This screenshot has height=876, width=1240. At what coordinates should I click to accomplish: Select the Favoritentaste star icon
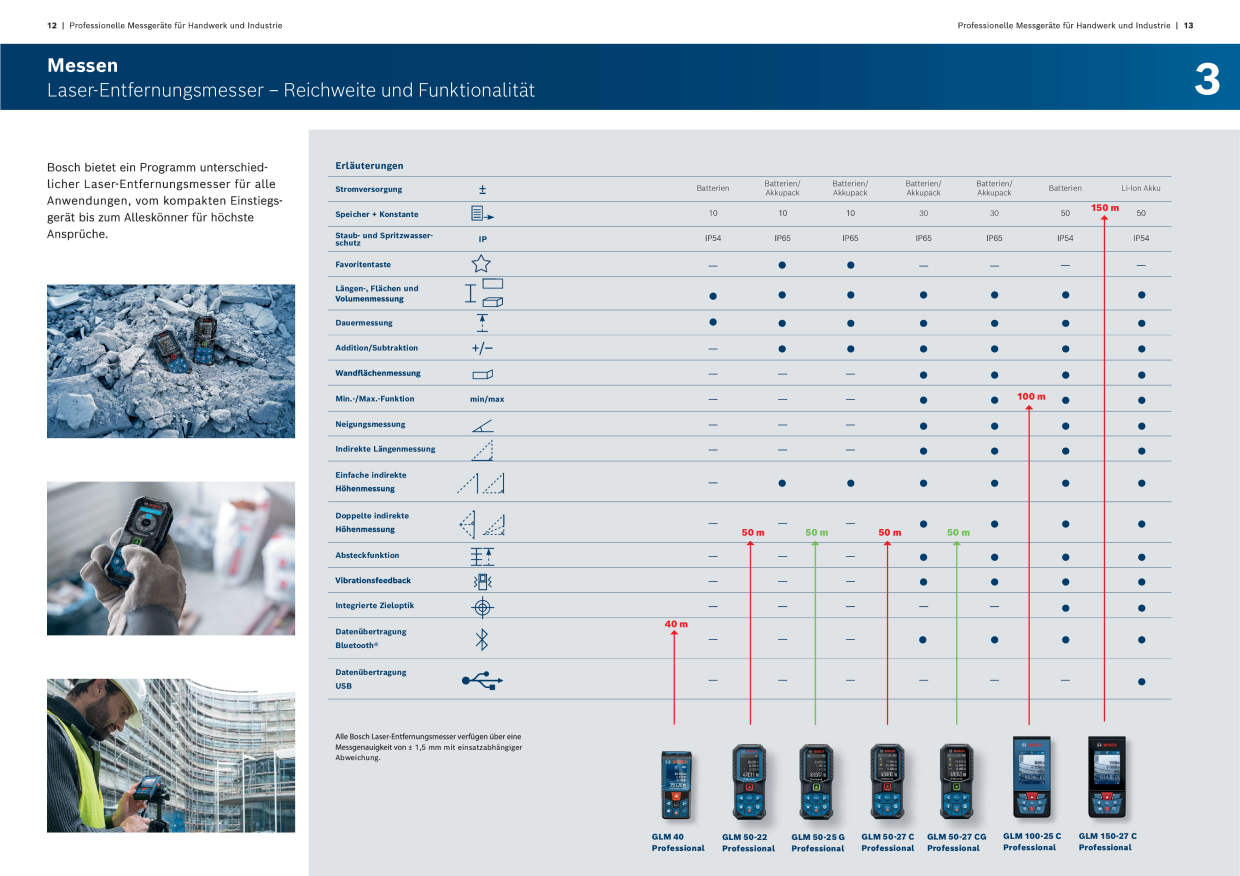481,264
